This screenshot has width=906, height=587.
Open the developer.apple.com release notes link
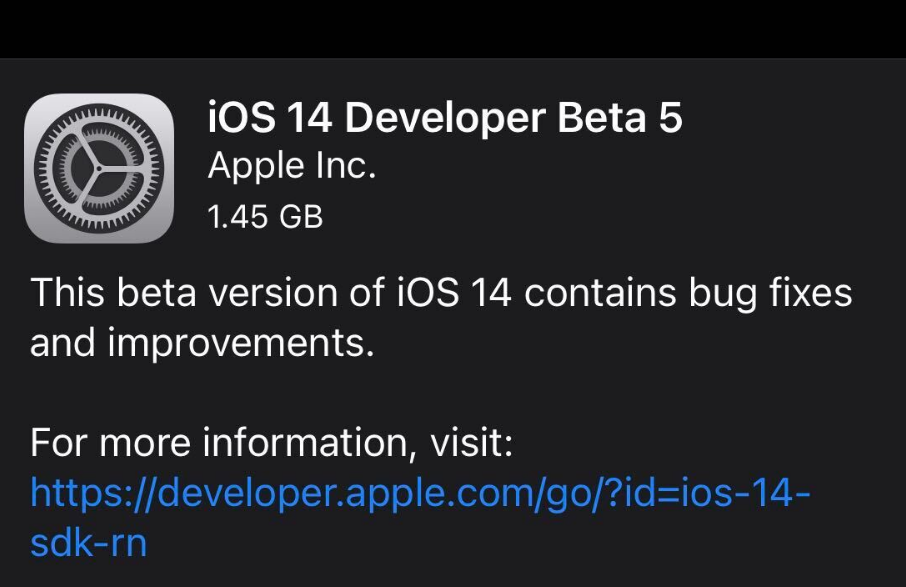[x=420, y=493]
